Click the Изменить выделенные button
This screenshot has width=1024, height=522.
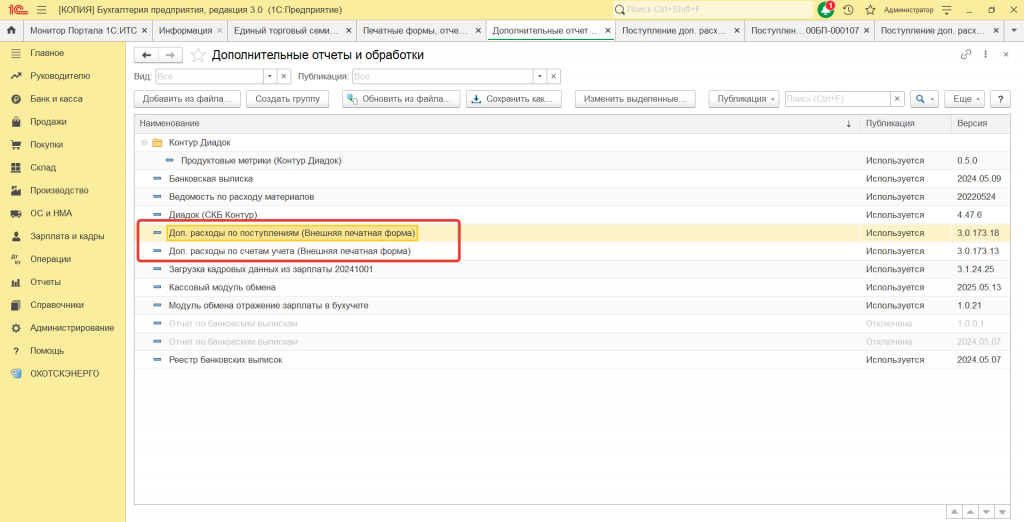tap(635, 99)
